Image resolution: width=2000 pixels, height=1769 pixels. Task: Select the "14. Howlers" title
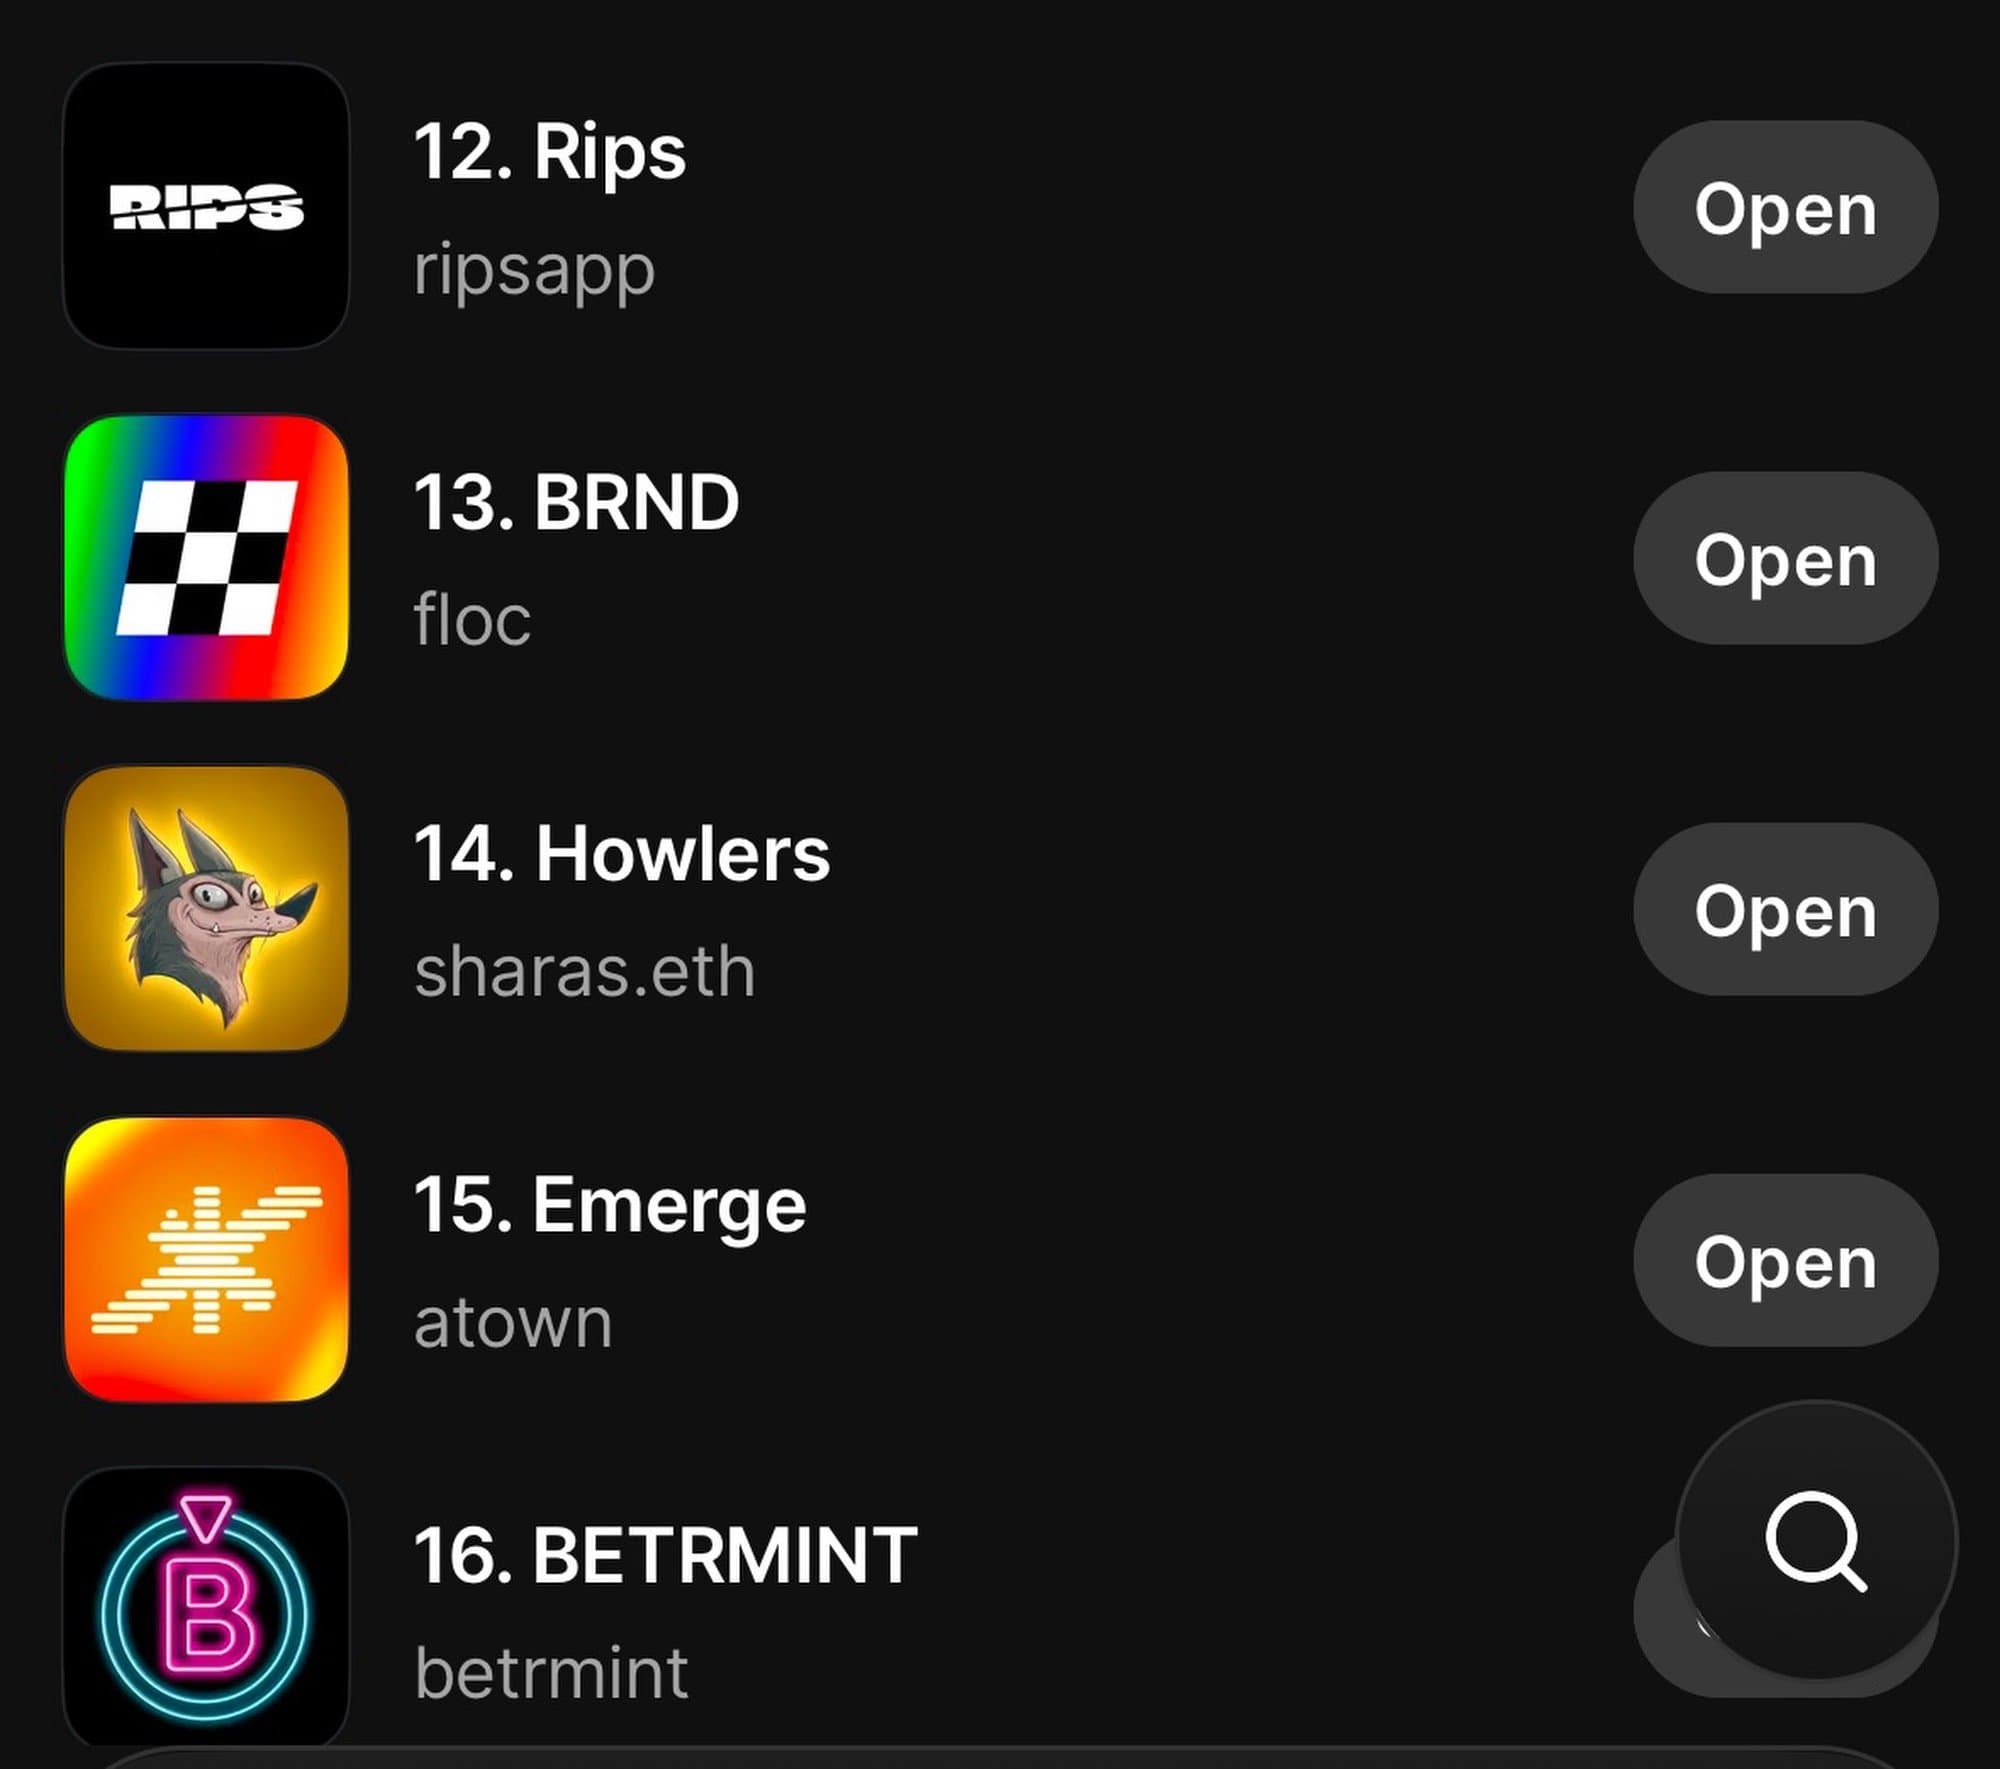pos(622,854)
